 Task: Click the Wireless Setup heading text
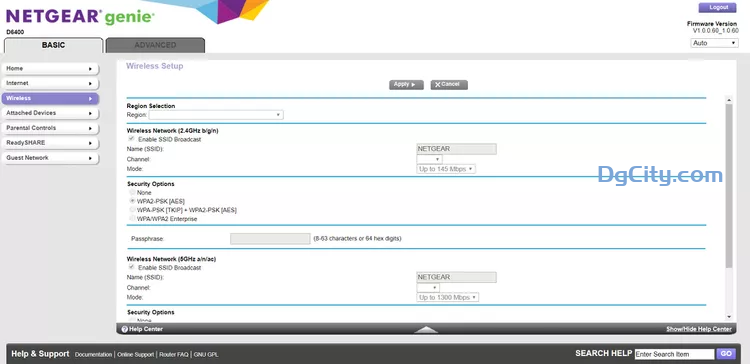point(154,66)
